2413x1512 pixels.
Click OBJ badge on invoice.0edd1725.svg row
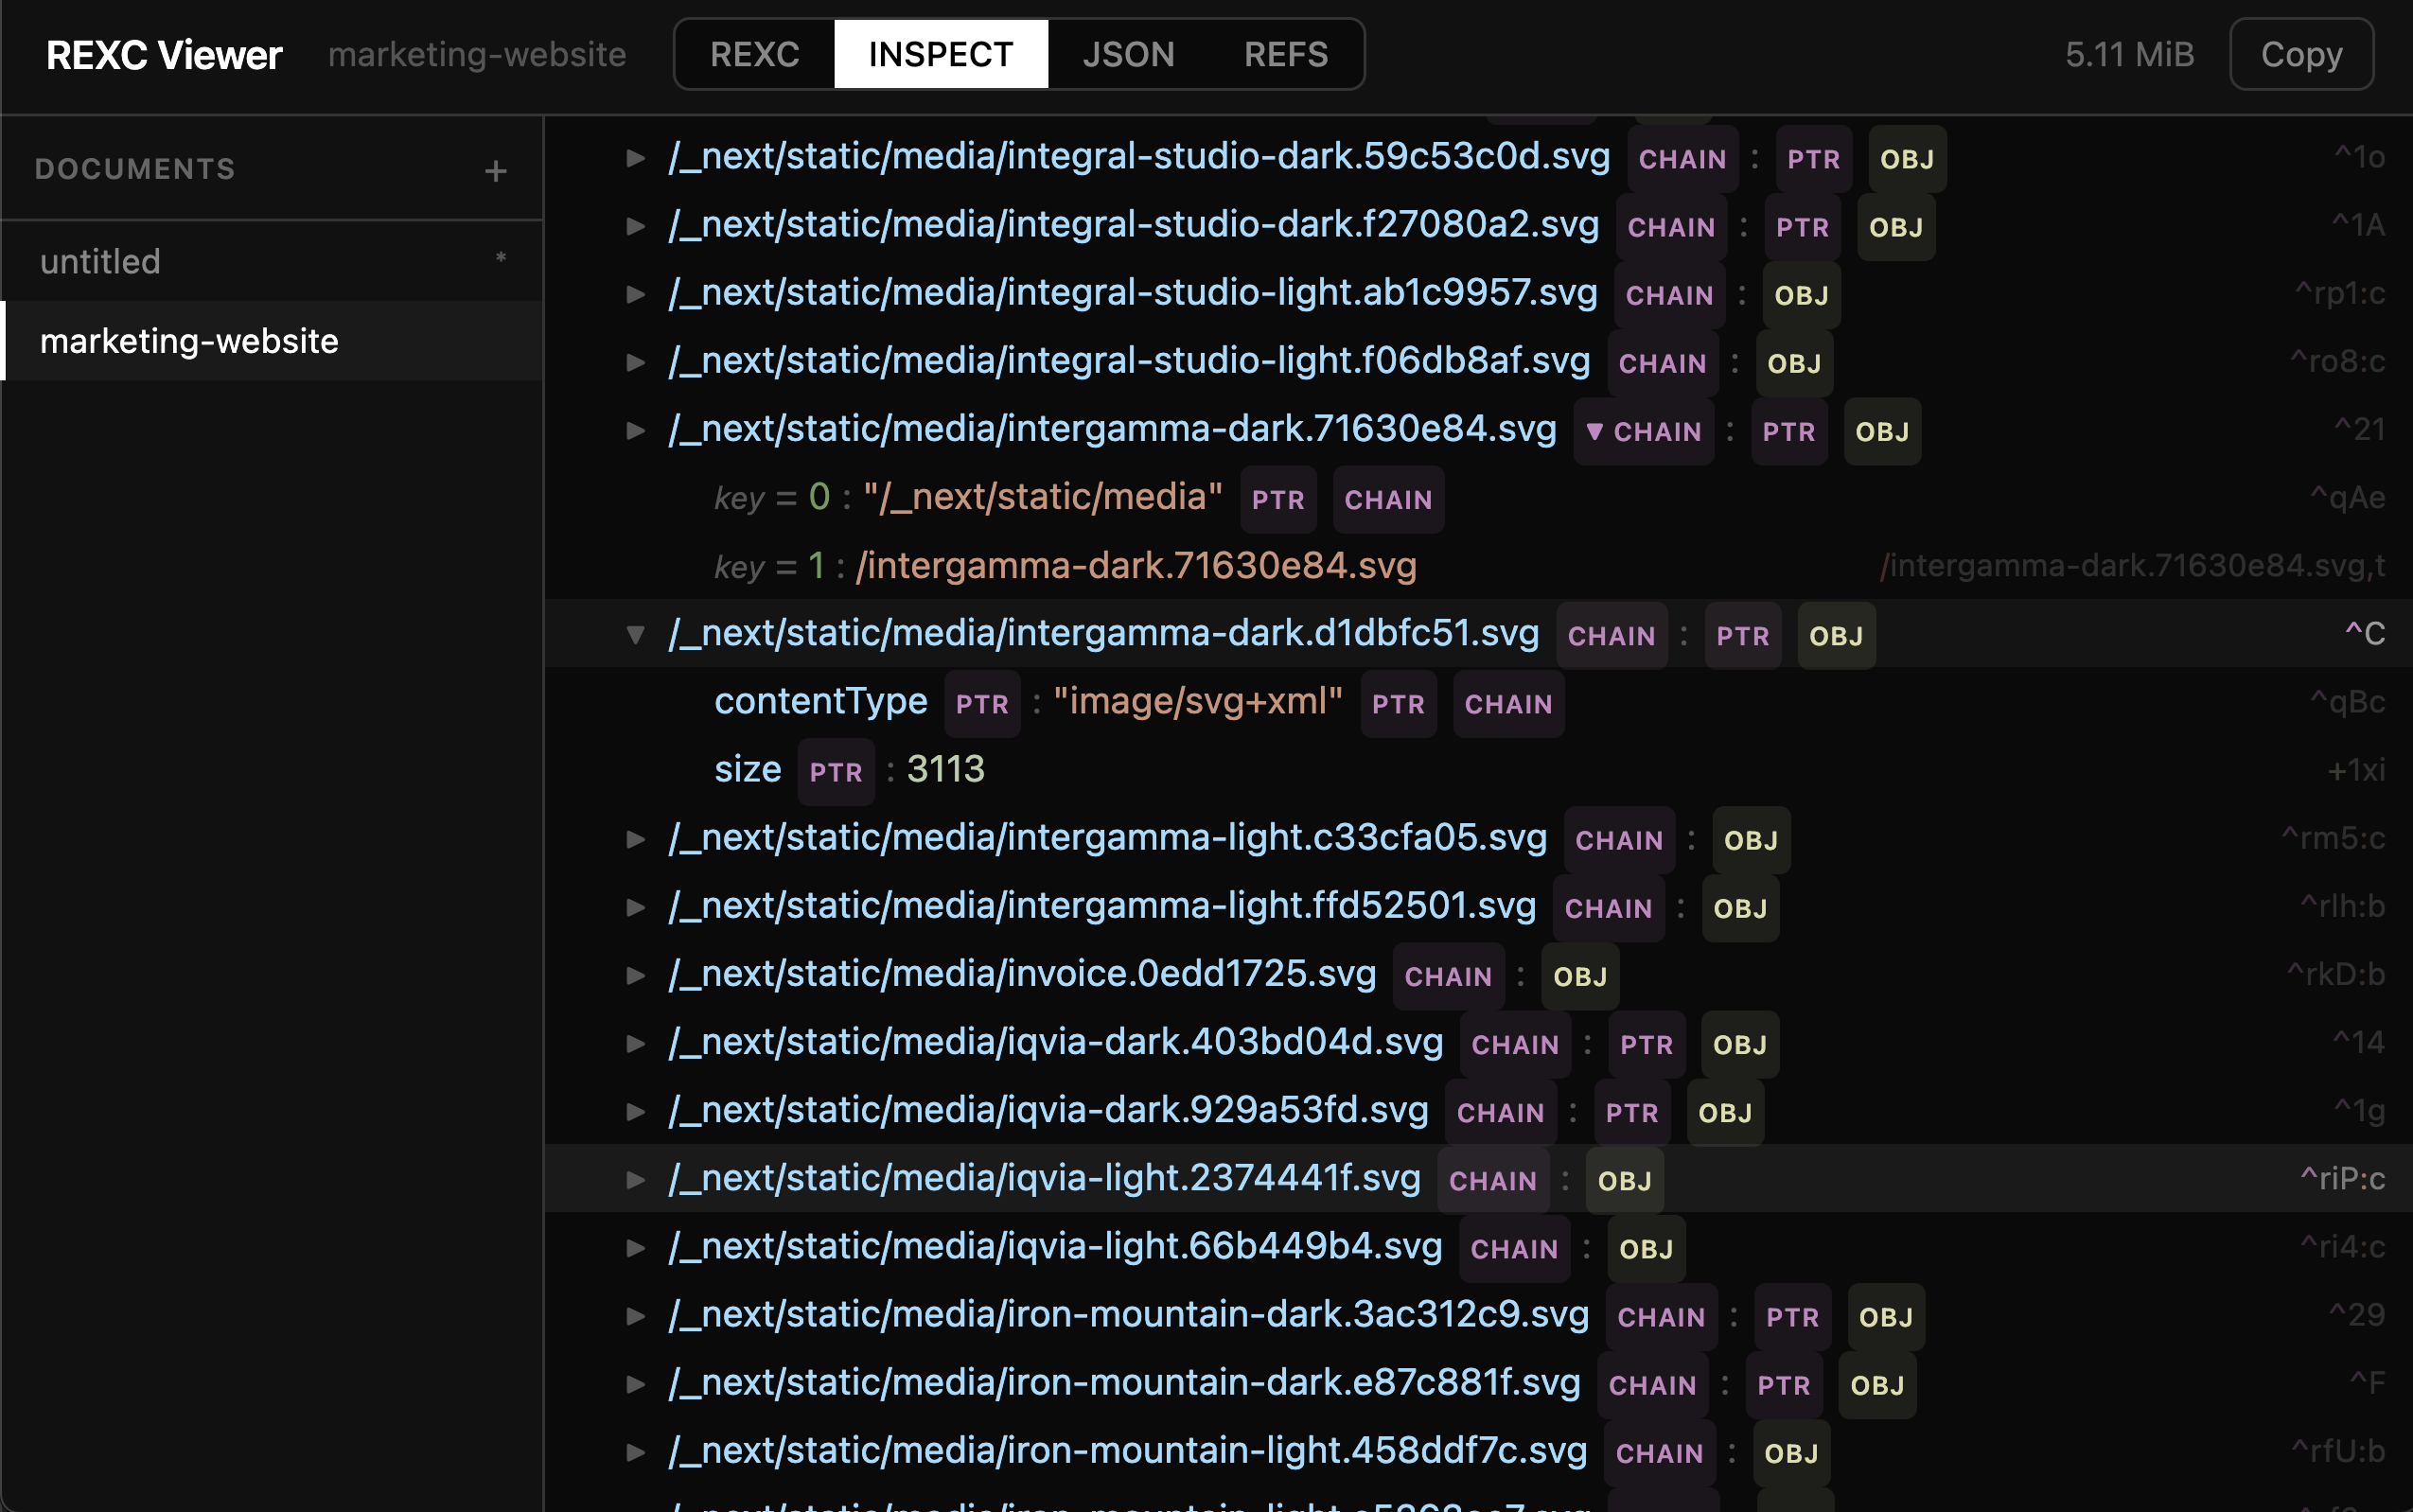tap(1579, 977)
